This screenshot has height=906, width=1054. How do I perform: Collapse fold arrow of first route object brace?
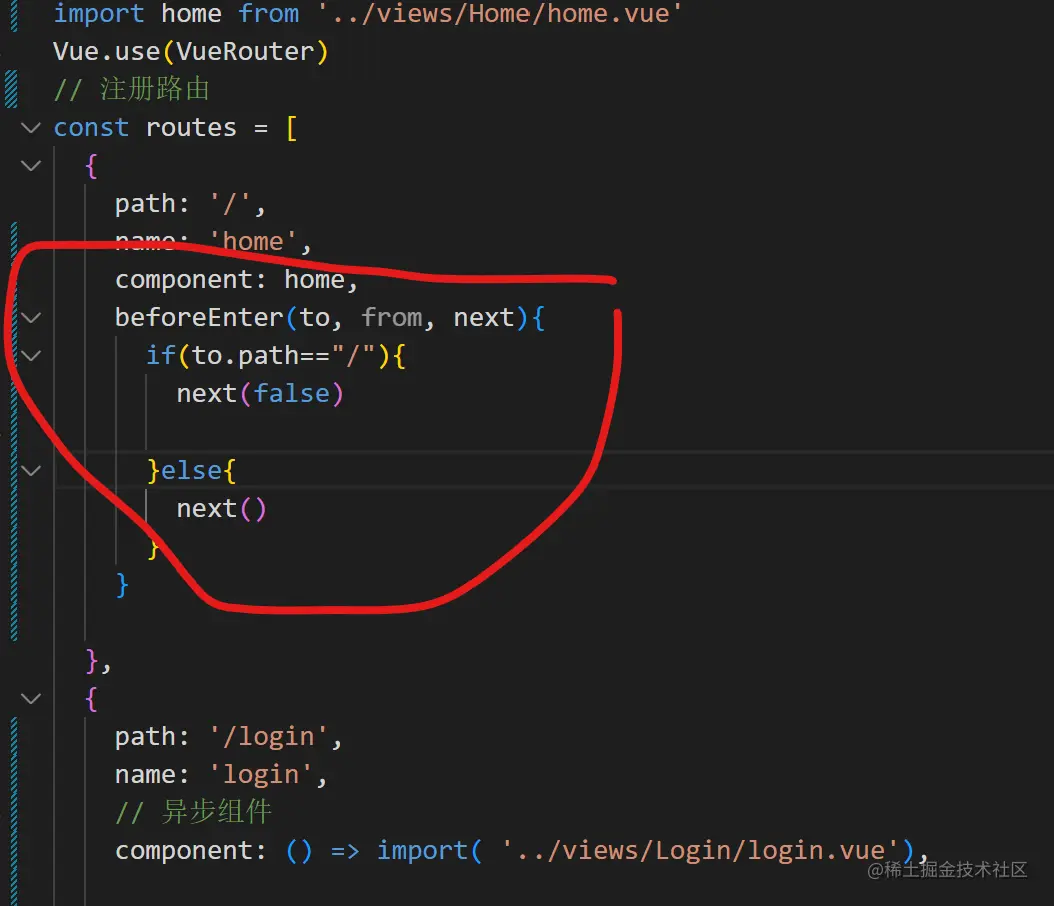pyautogui.click(x=31, y=165)
